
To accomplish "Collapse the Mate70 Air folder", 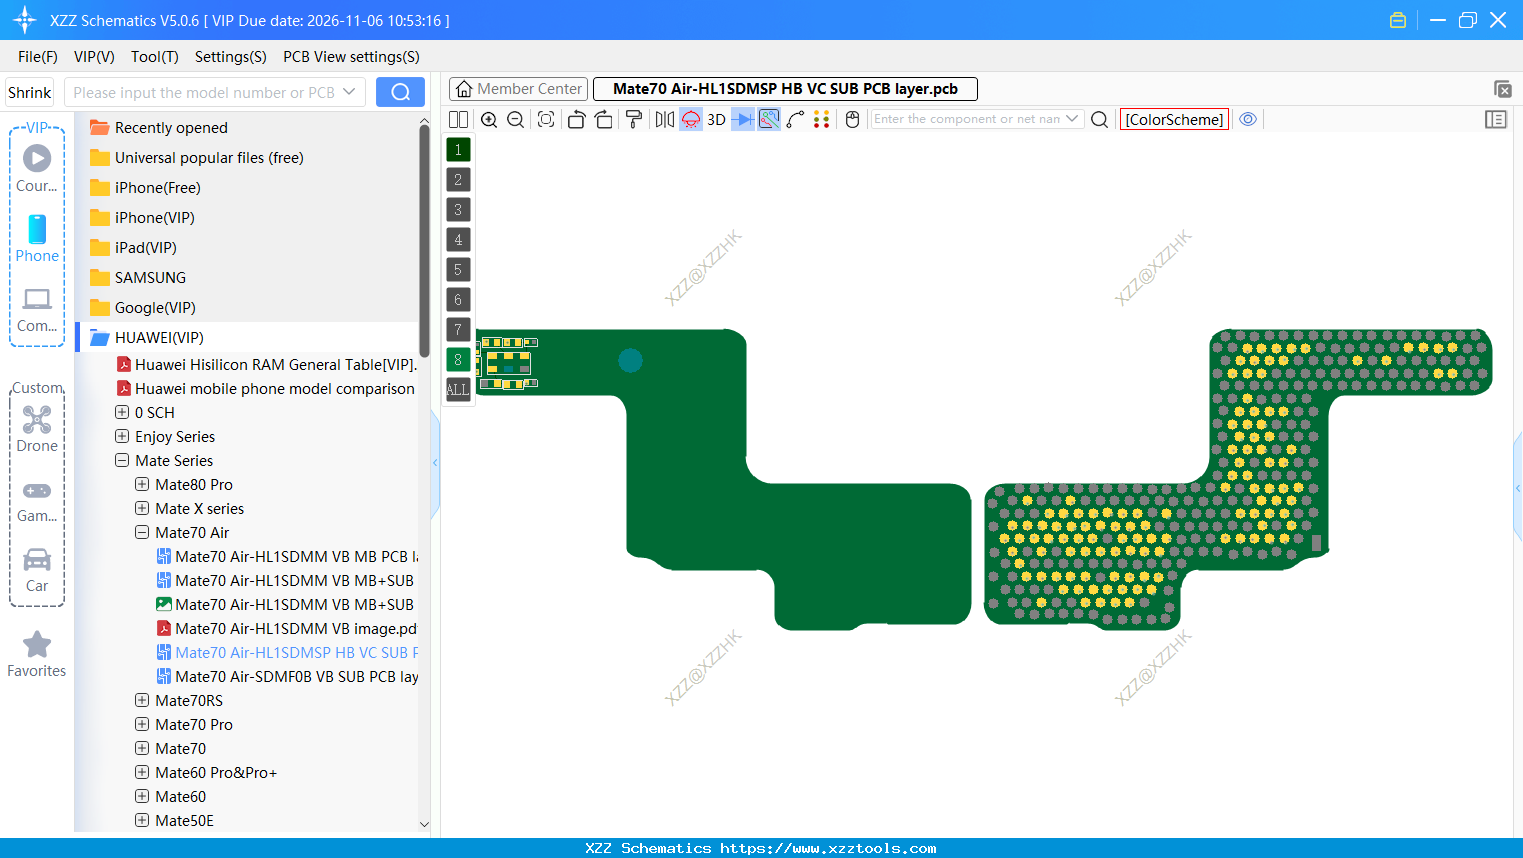I will pos(141,532).
